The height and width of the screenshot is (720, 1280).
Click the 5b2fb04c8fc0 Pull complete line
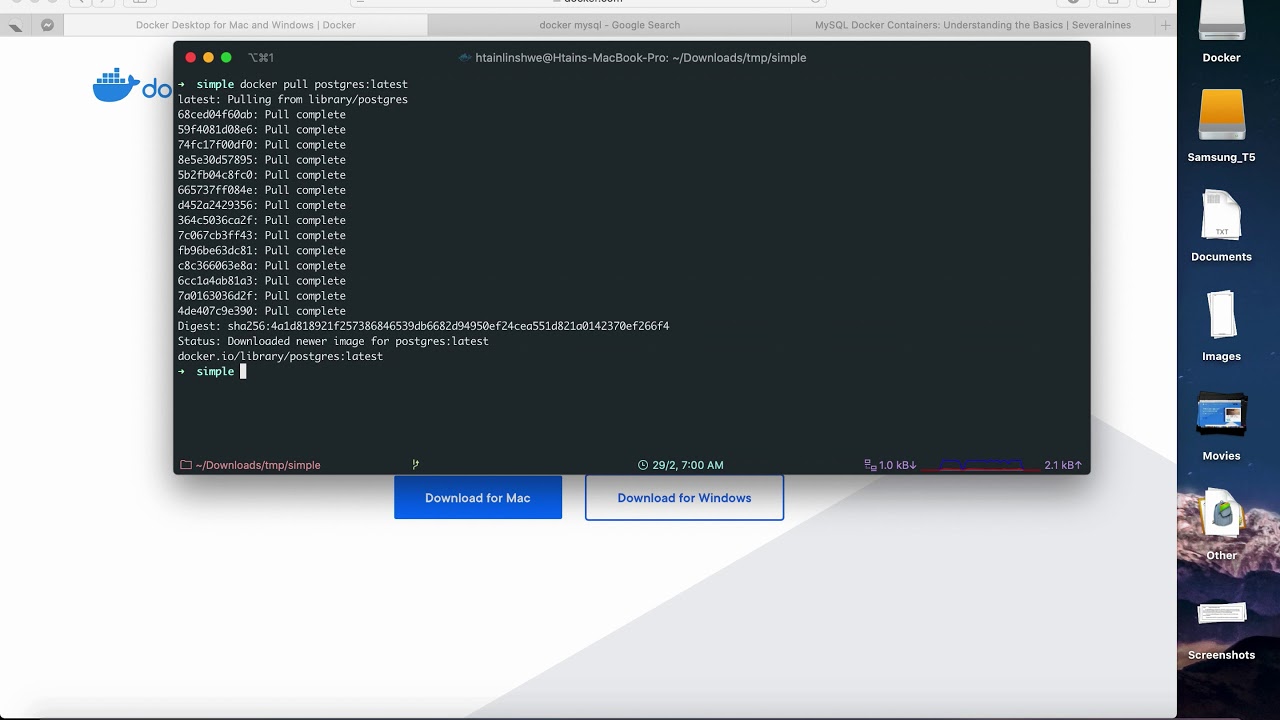click(x=262, y=174)
